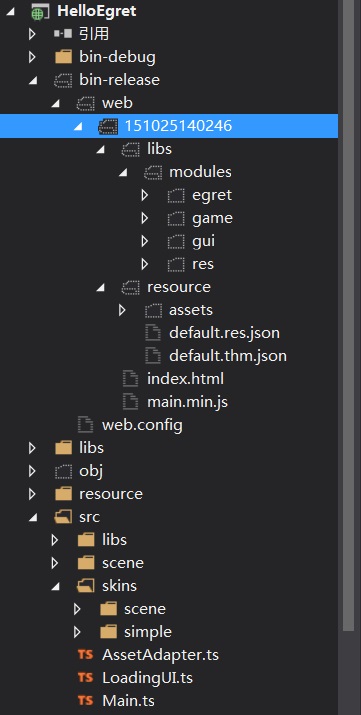Select the web folder label

click(x=117, y=103)
